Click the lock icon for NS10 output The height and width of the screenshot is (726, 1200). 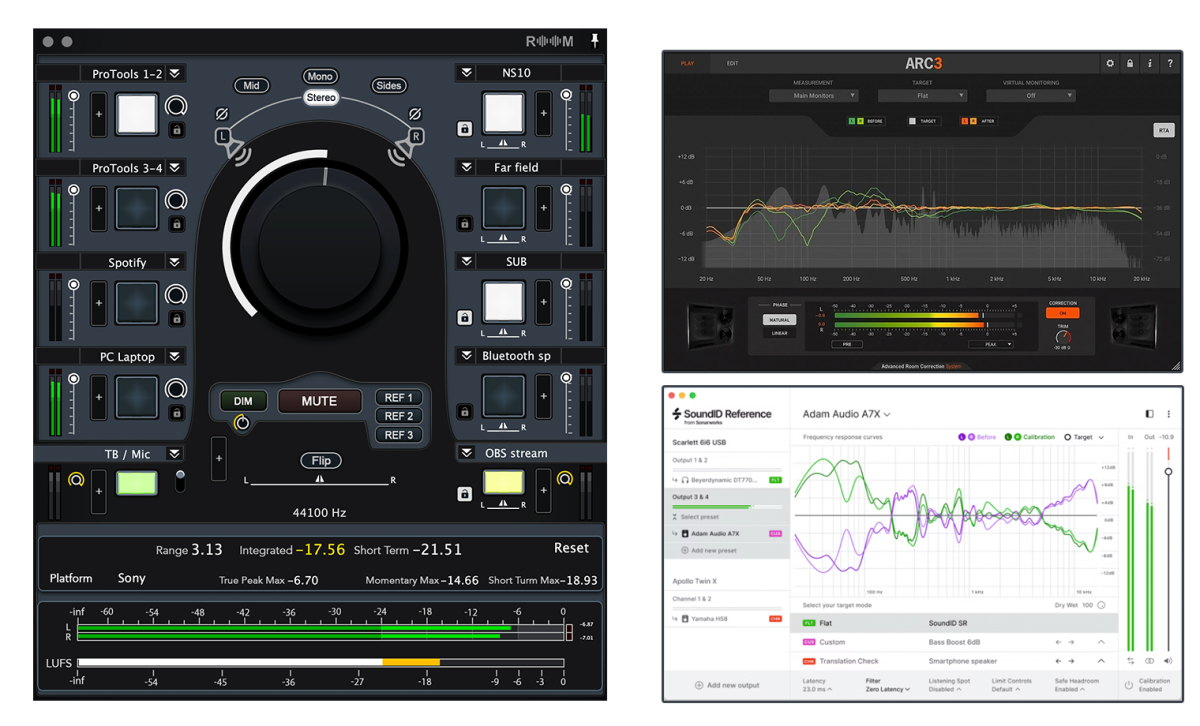(x=464, y=129)
